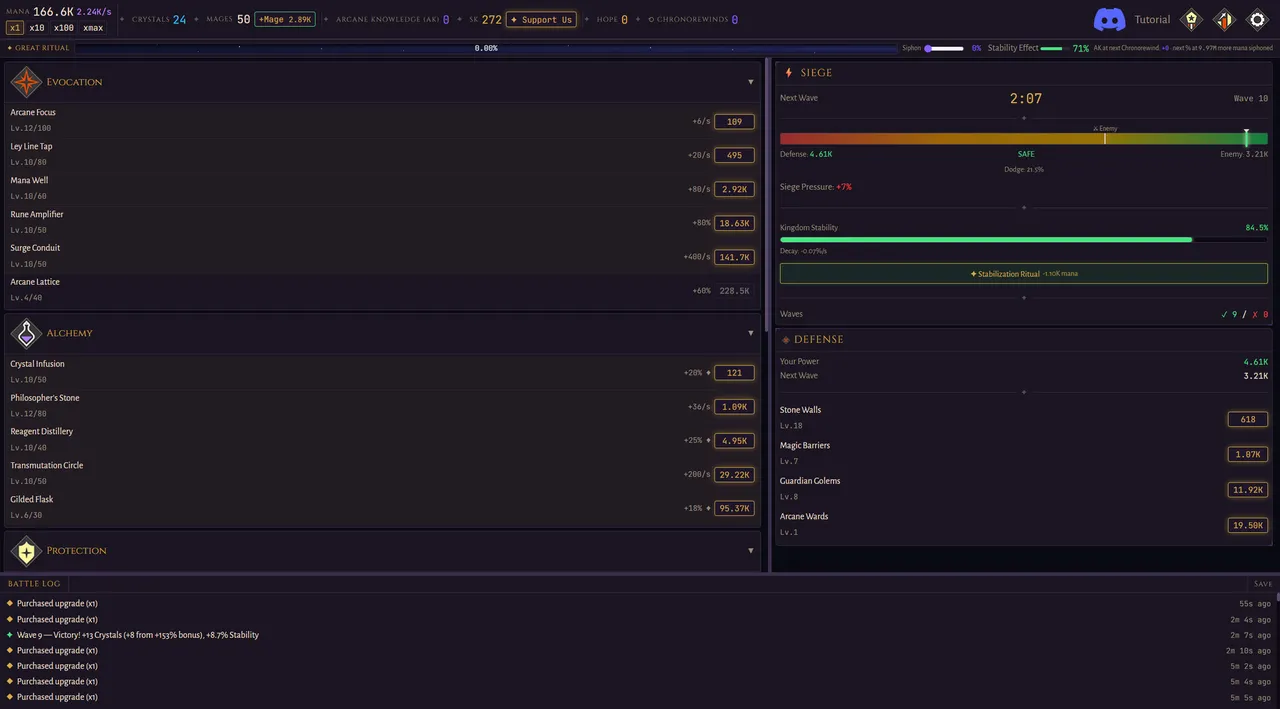The height and width of the screenshot is (709, 1280).
Task: Click the Arcane Focus upgrade name
Action: coord(33,113)
